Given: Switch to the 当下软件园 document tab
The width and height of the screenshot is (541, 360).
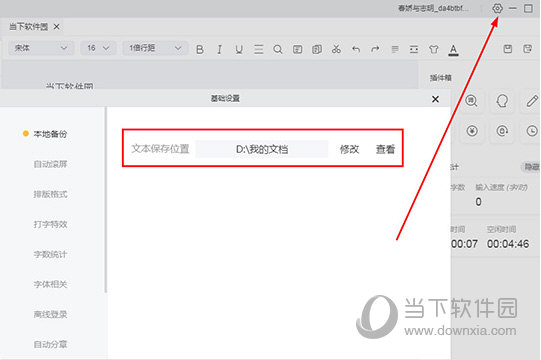Looking at the screenshot, I should click(x=28, y=27).
